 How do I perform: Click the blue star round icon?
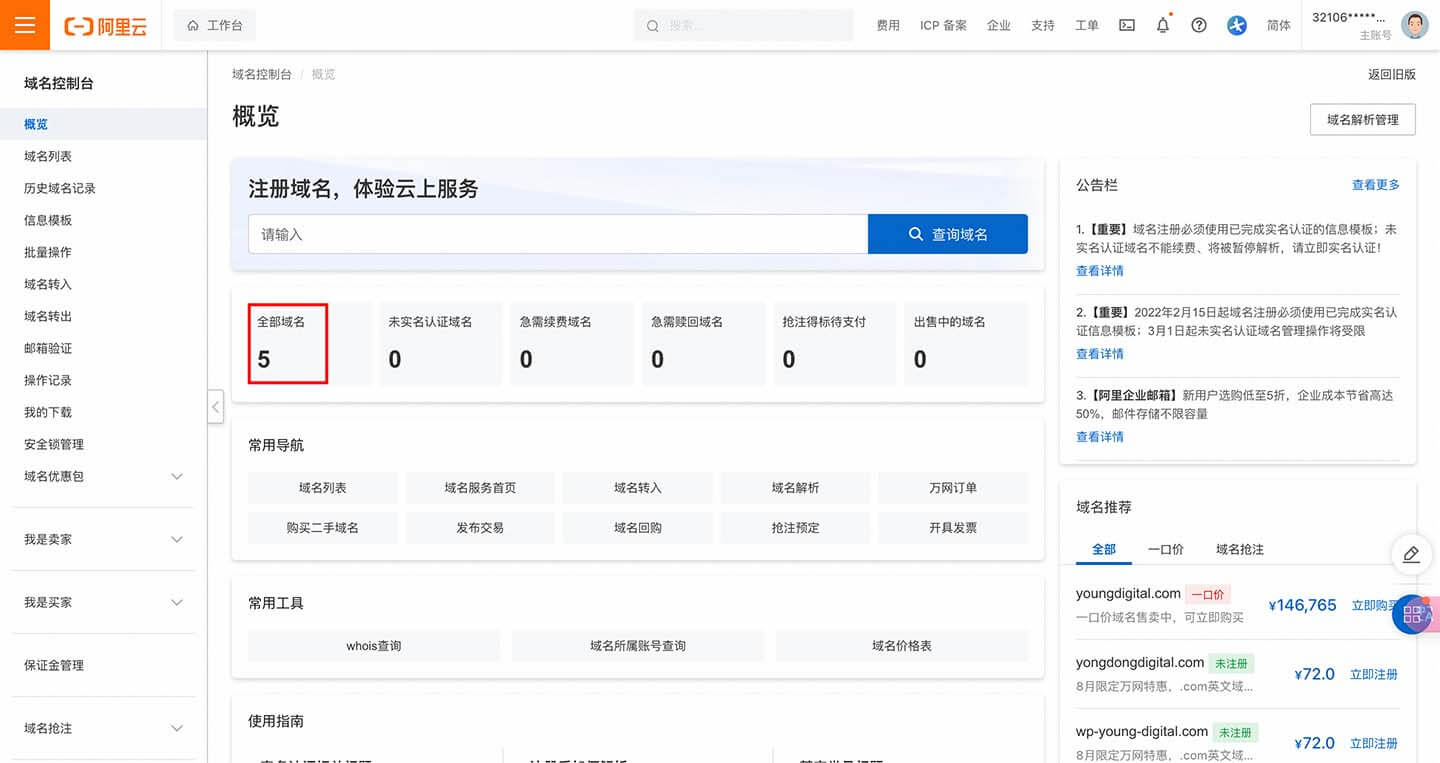pyautogui.click(x=1237, y=26)
